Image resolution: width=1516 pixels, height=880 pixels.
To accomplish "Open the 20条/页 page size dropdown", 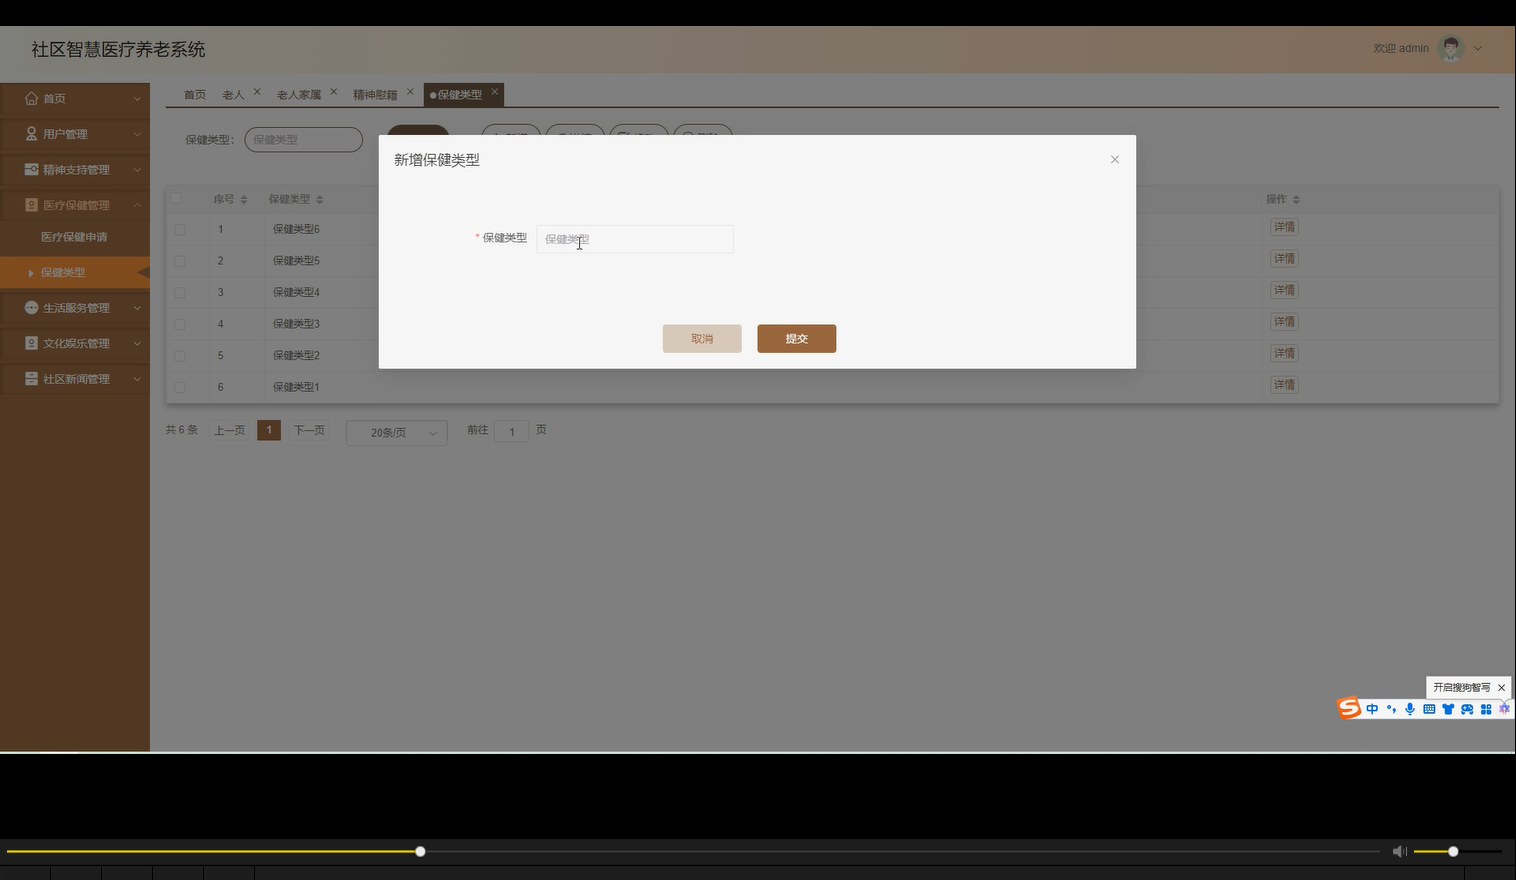I will (396, 432).
